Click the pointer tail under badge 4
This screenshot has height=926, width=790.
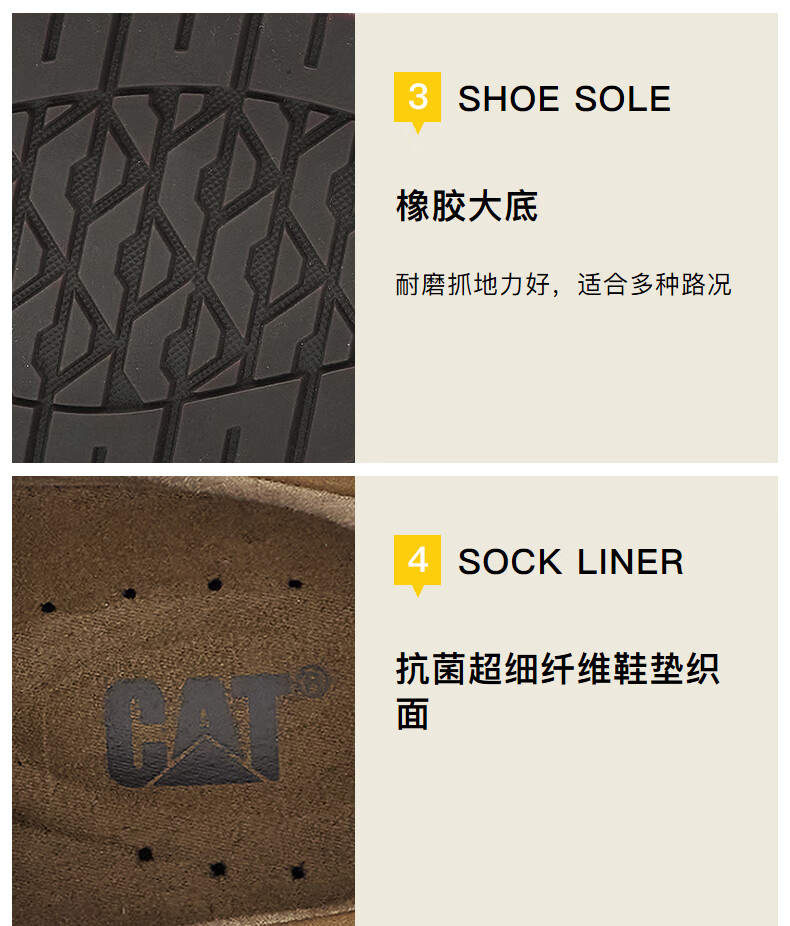[x=418, y=591]
